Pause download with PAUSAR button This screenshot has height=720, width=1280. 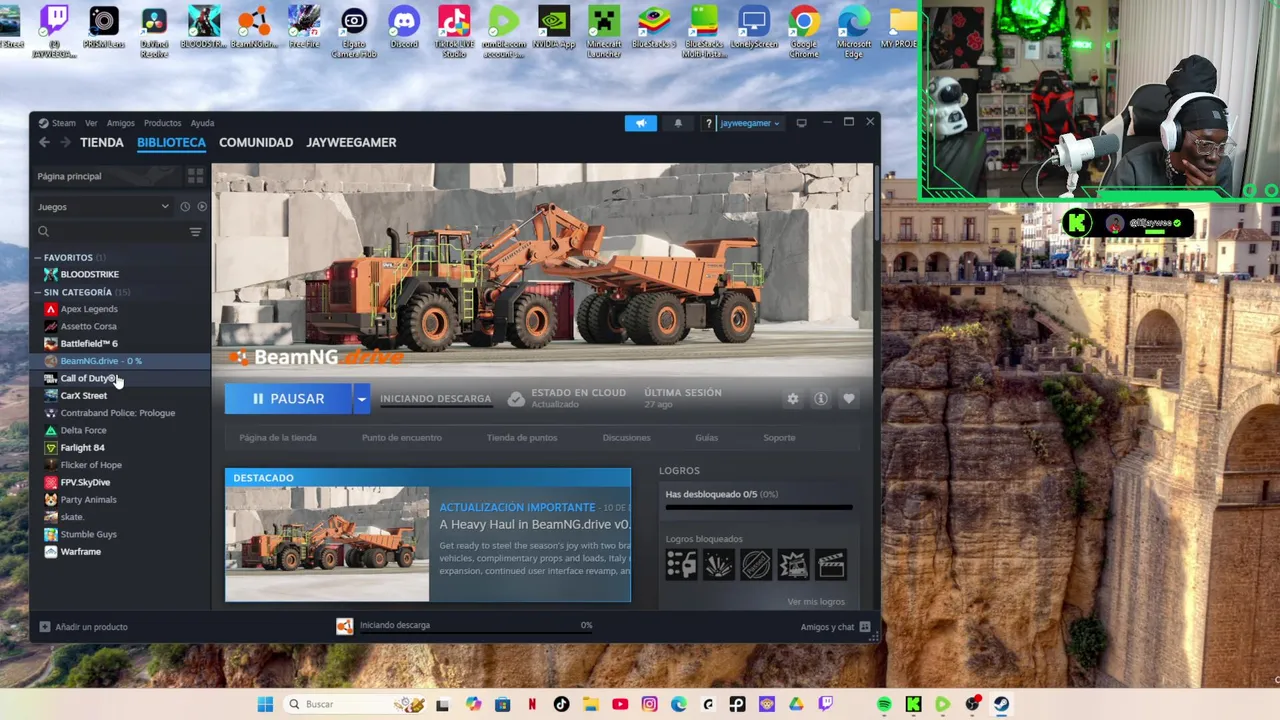point(288,399)
